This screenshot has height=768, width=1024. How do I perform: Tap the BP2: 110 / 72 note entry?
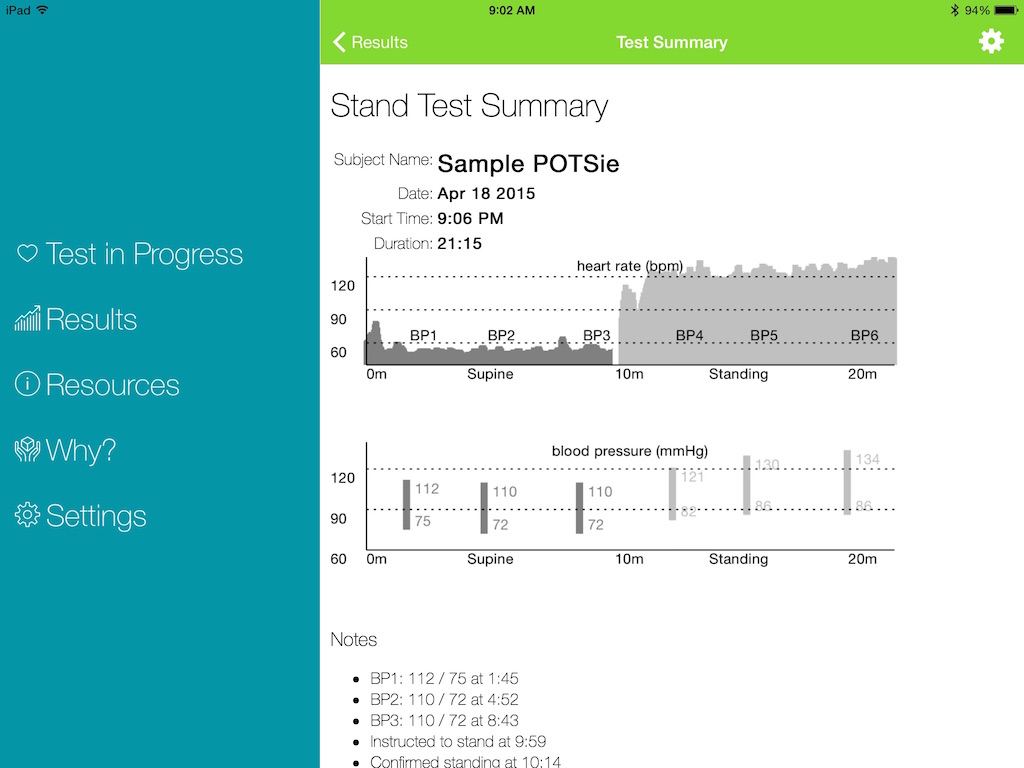[x=444, y=700]
